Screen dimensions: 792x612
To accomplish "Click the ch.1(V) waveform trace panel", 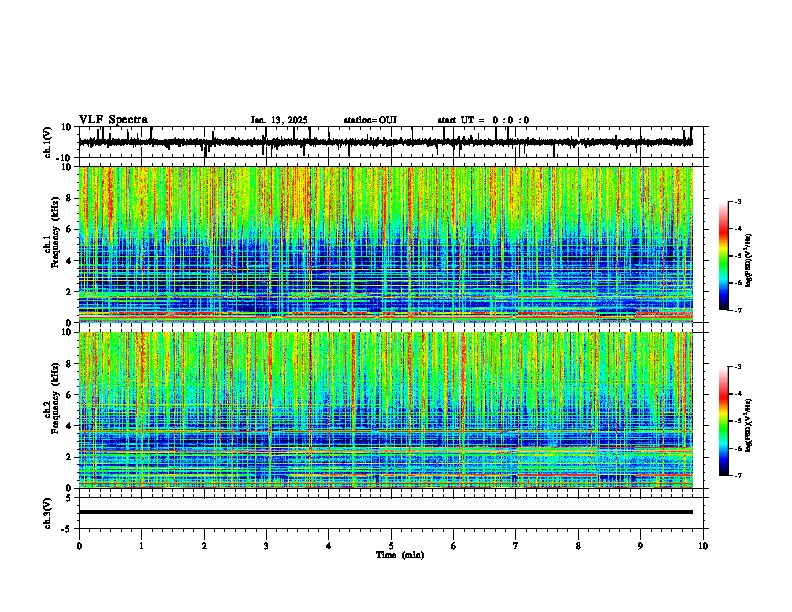I will click(390, 142).
